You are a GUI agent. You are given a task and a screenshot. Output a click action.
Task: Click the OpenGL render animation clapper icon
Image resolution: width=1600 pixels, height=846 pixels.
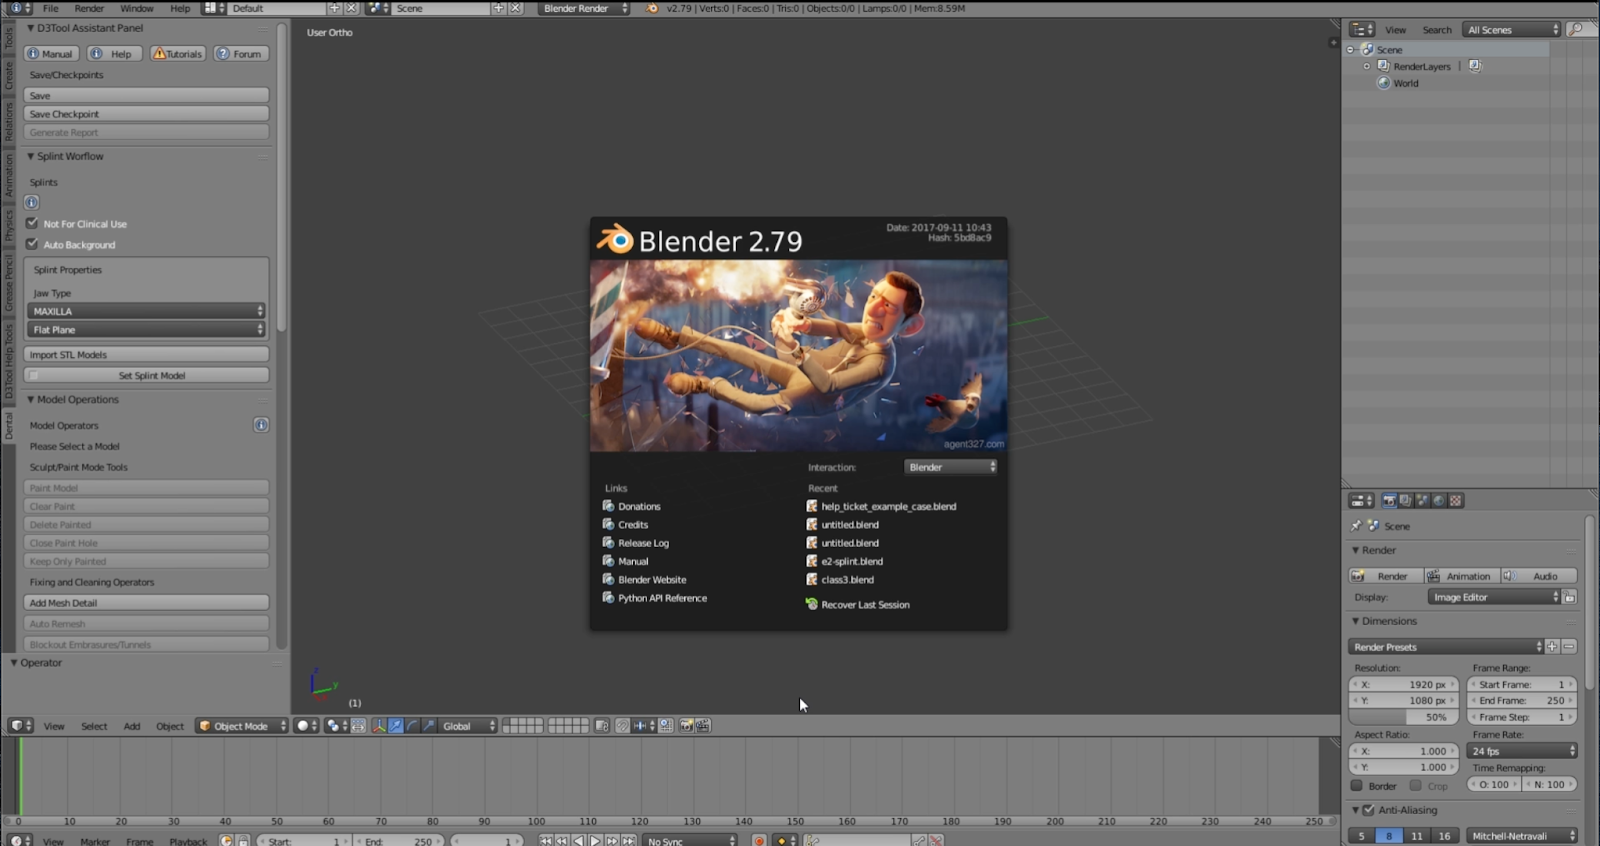pyautogui.click(x=703, y=726)
